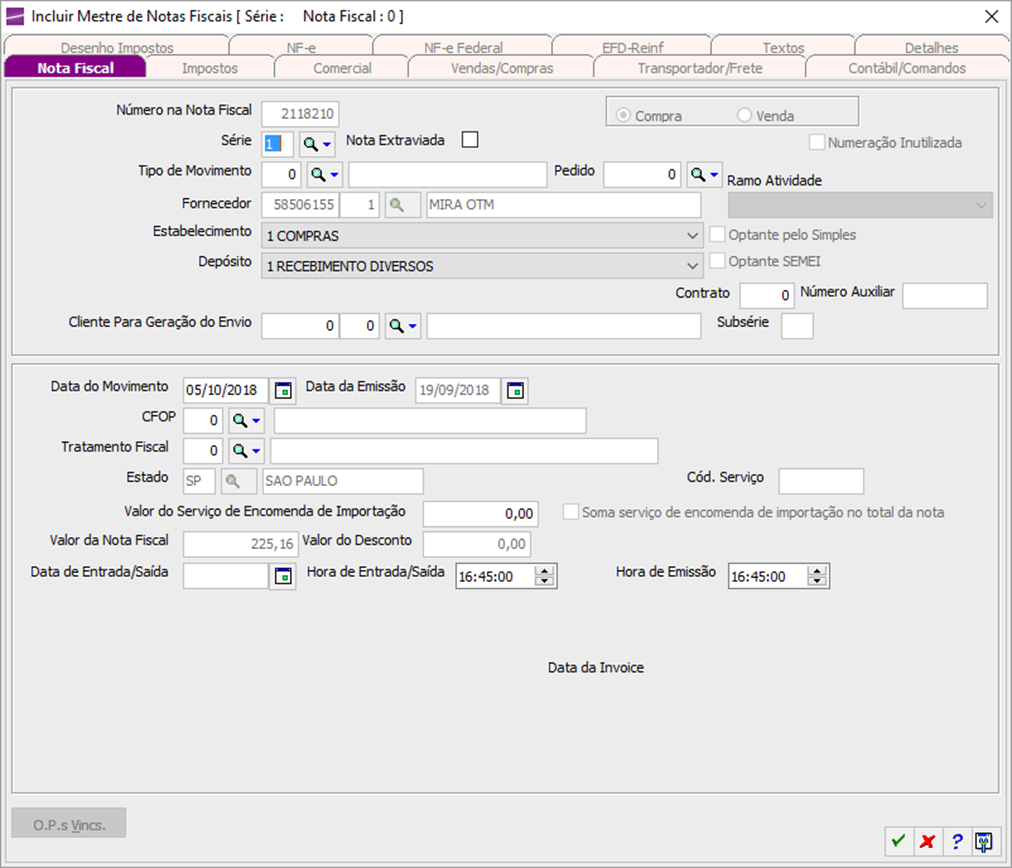Select the Venda radio button
Image resolution: width=1012 pixels, height=868 pixels.
(x=744, y=115)
